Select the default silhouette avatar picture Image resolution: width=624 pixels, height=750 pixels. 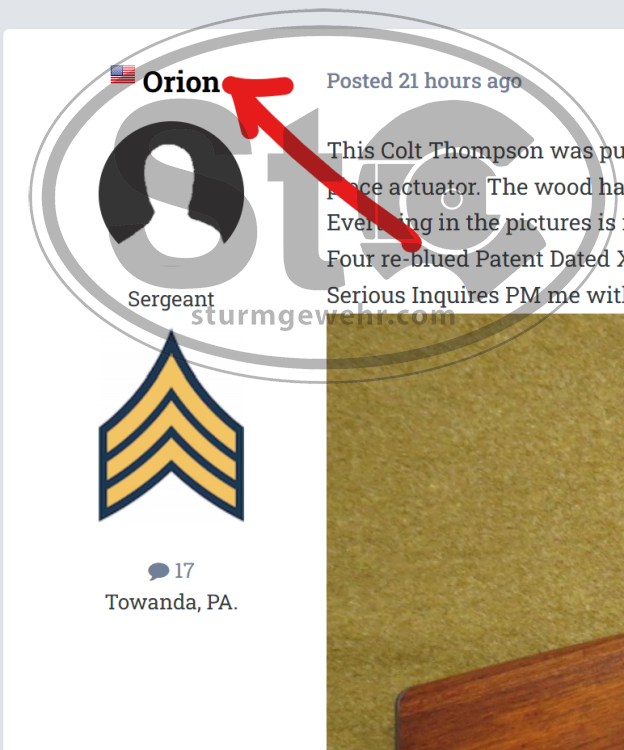click(171, 194)
